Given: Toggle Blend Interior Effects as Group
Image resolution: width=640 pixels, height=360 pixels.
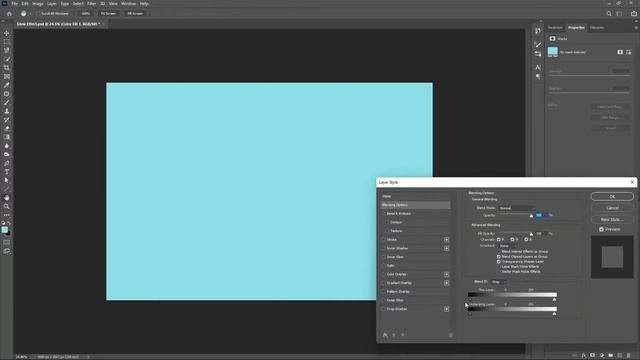Looking at the screenshot, I should (499, 252).
